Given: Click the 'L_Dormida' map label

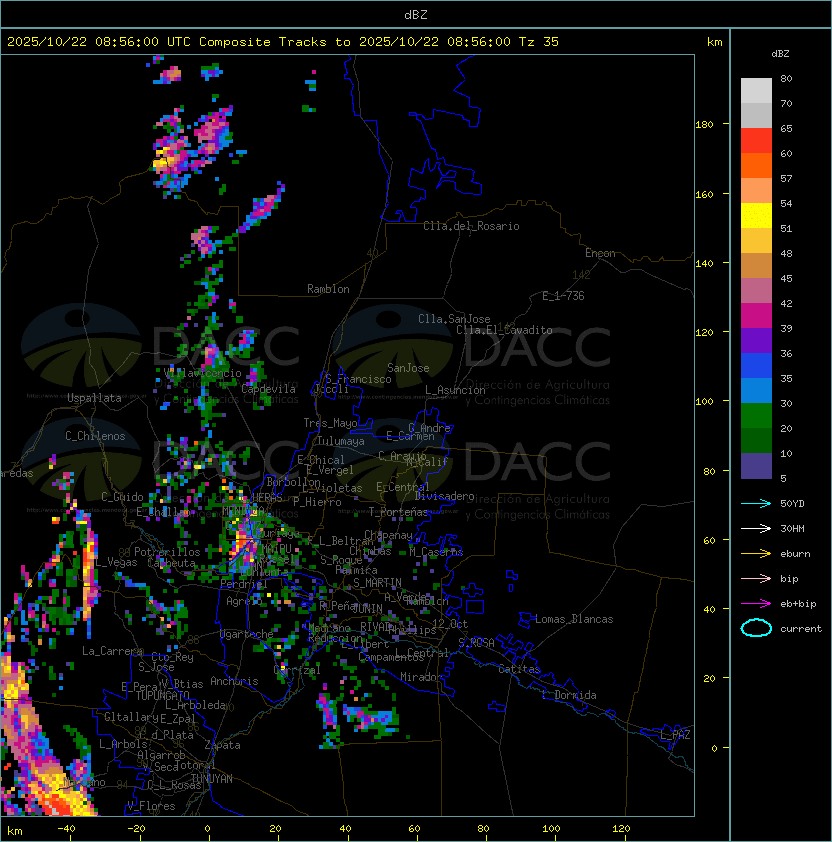Looking at the screenshot, I should [x=569, y=695].
